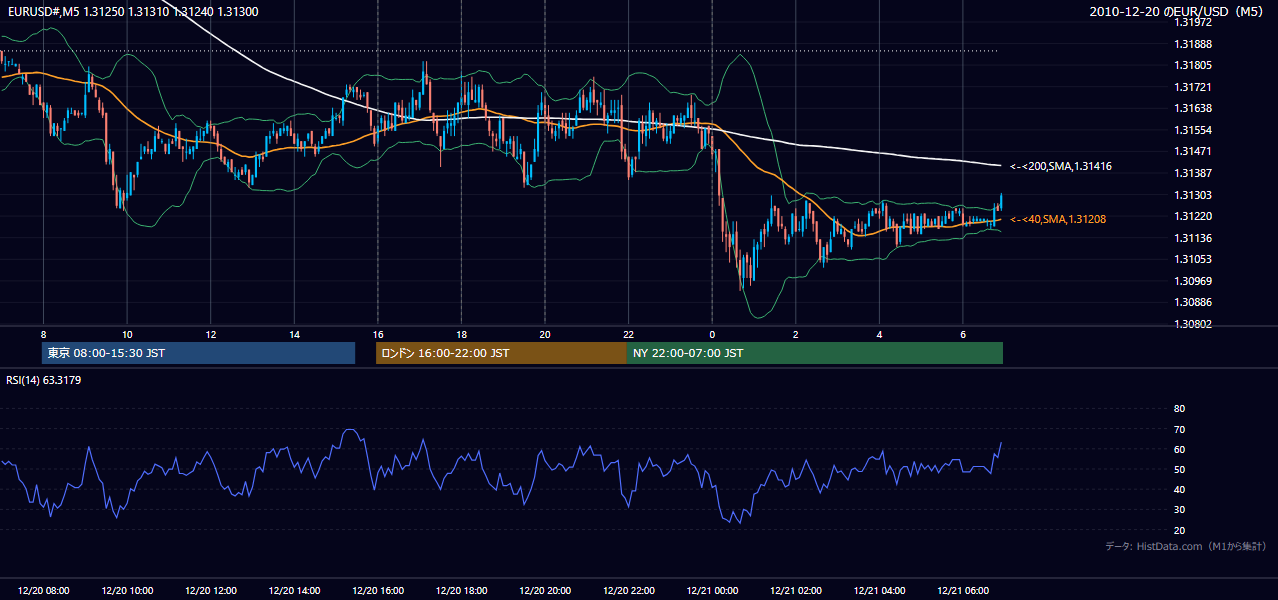Click hour 22 on the price chart time axis
This screenshot has height=600, width=1278.
(628, 334)
